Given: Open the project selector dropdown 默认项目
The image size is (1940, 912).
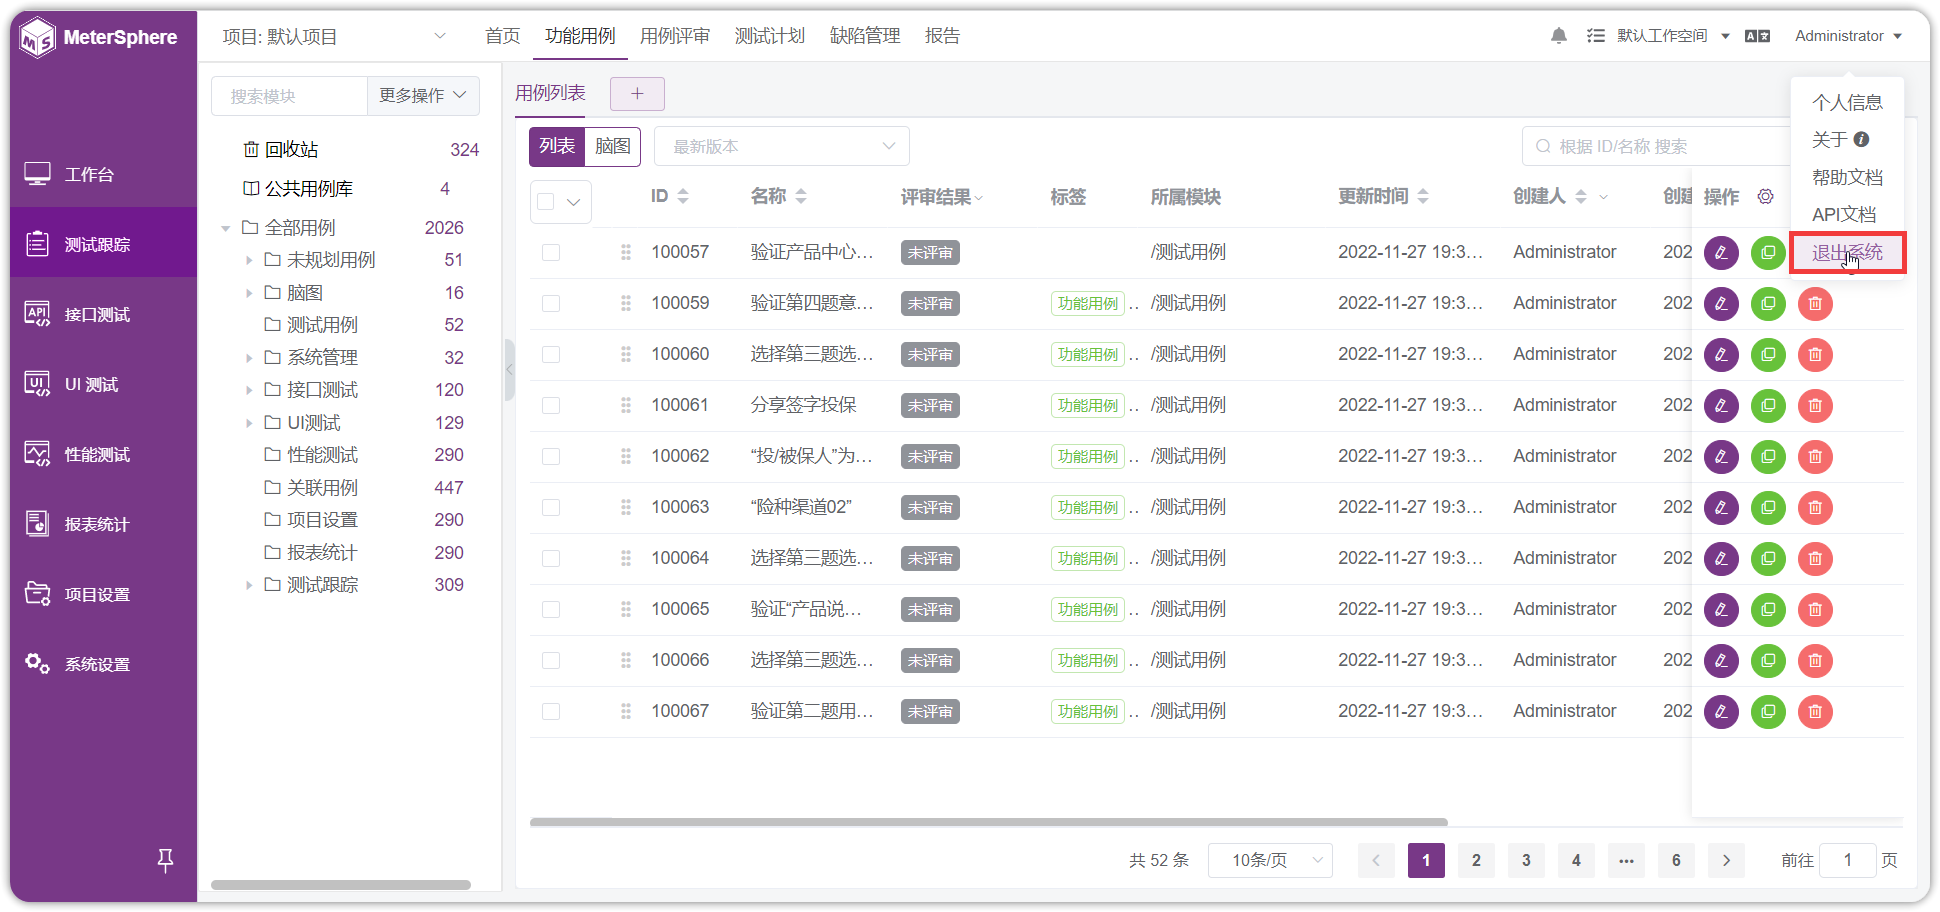Looking at the screenshot, I should [x=334, y=37].
